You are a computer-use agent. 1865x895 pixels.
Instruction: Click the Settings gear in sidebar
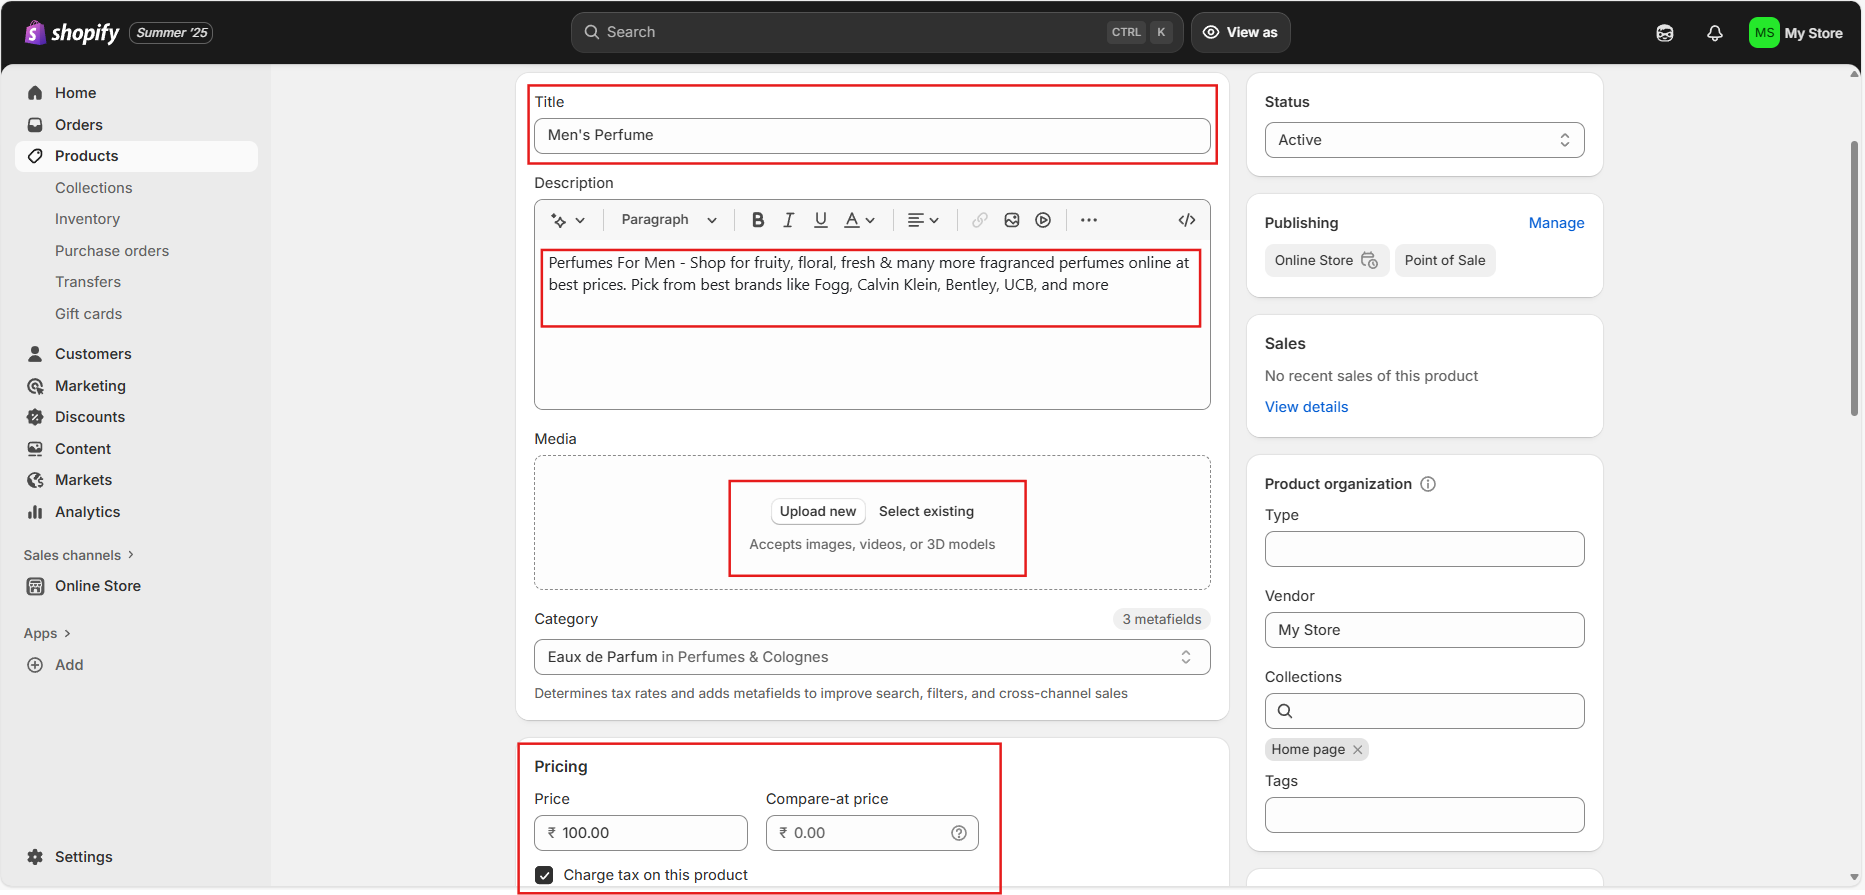(35, 857)
